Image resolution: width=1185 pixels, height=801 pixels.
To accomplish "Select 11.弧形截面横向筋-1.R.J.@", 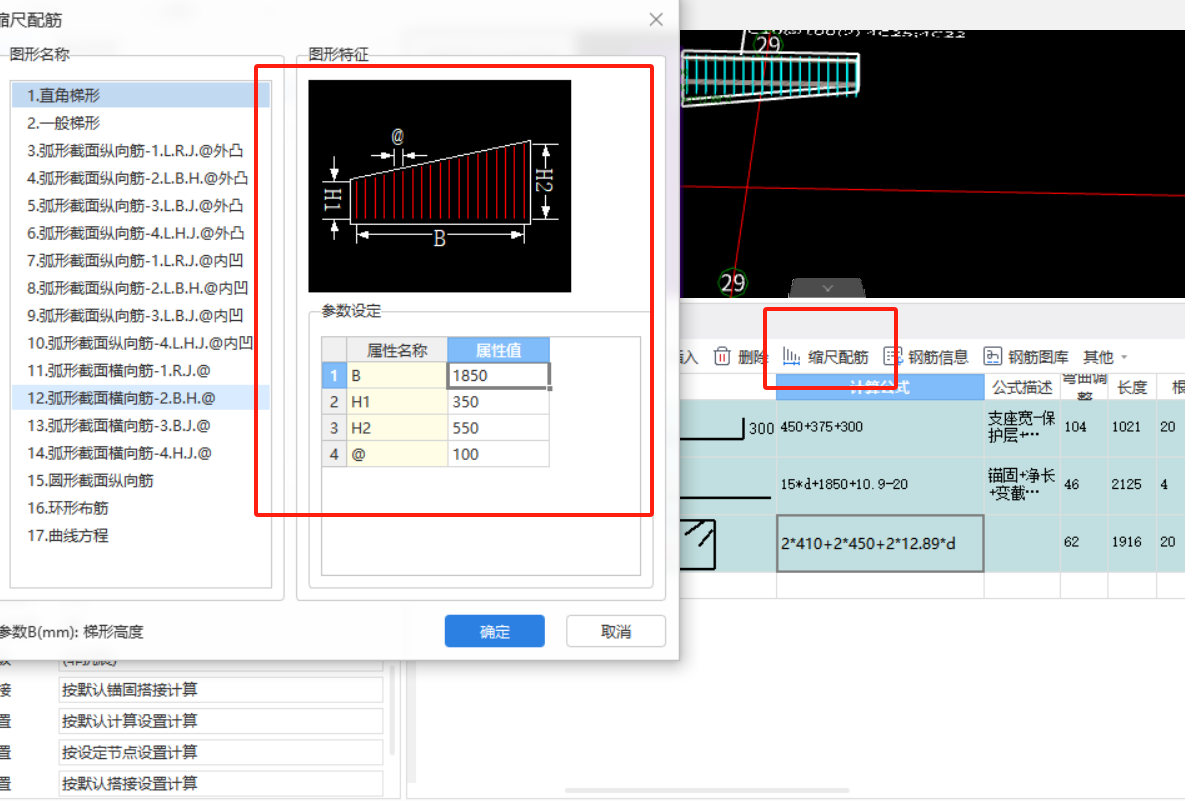I will point(141,370).
